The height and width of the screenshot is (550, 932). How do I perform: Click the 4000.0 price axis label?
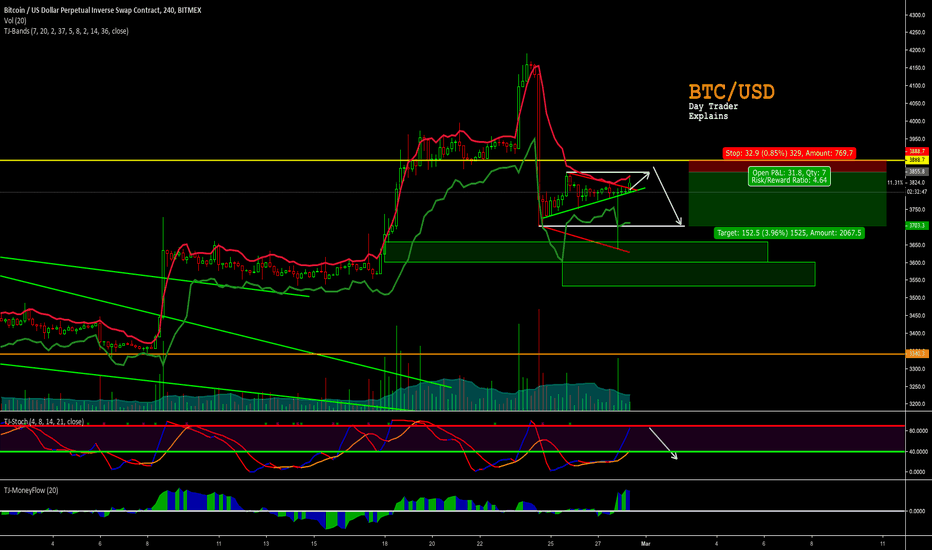(917, 121)
